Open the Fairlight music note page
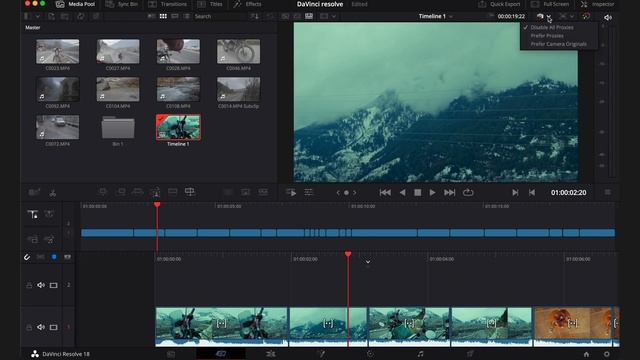 pos(420,353)
